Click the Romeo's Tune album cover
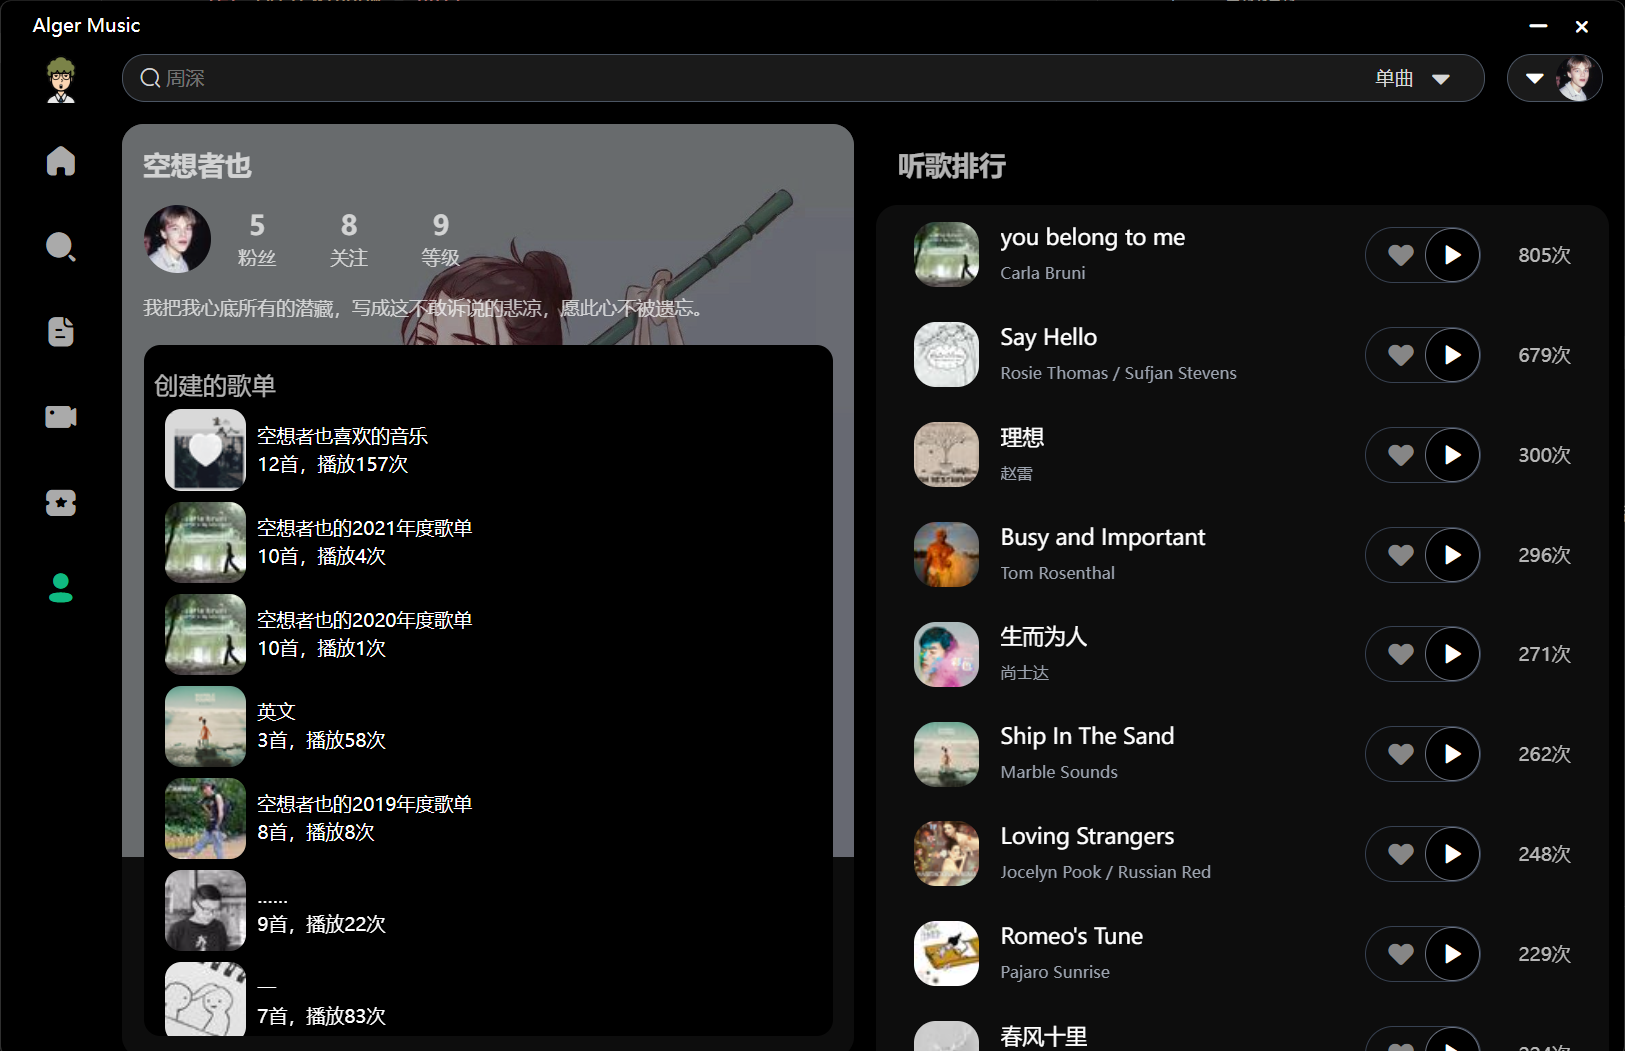This screenshot has width=1625, height=1051. (x=945, y=953)
